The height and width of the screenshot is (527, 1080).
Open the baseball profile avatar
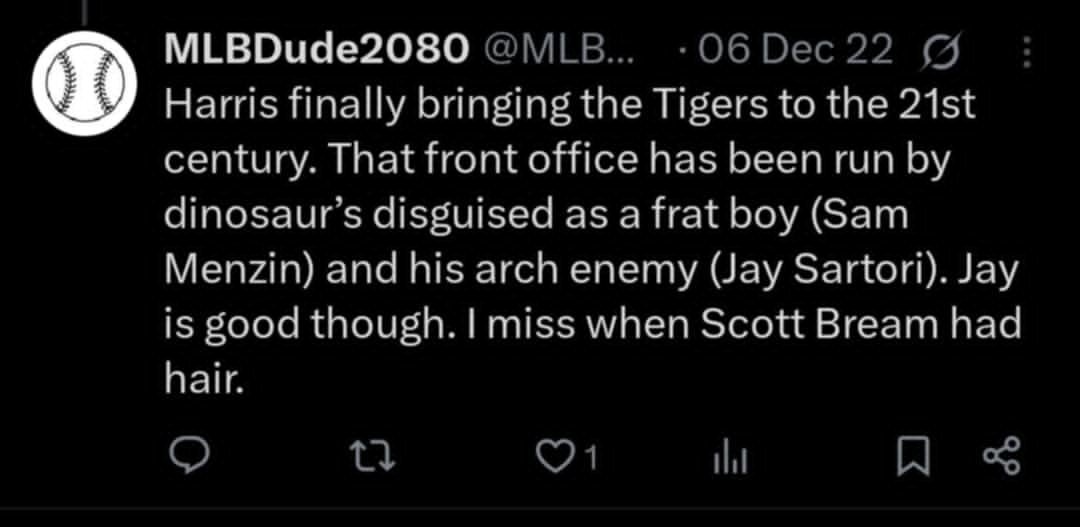point(86,82)
